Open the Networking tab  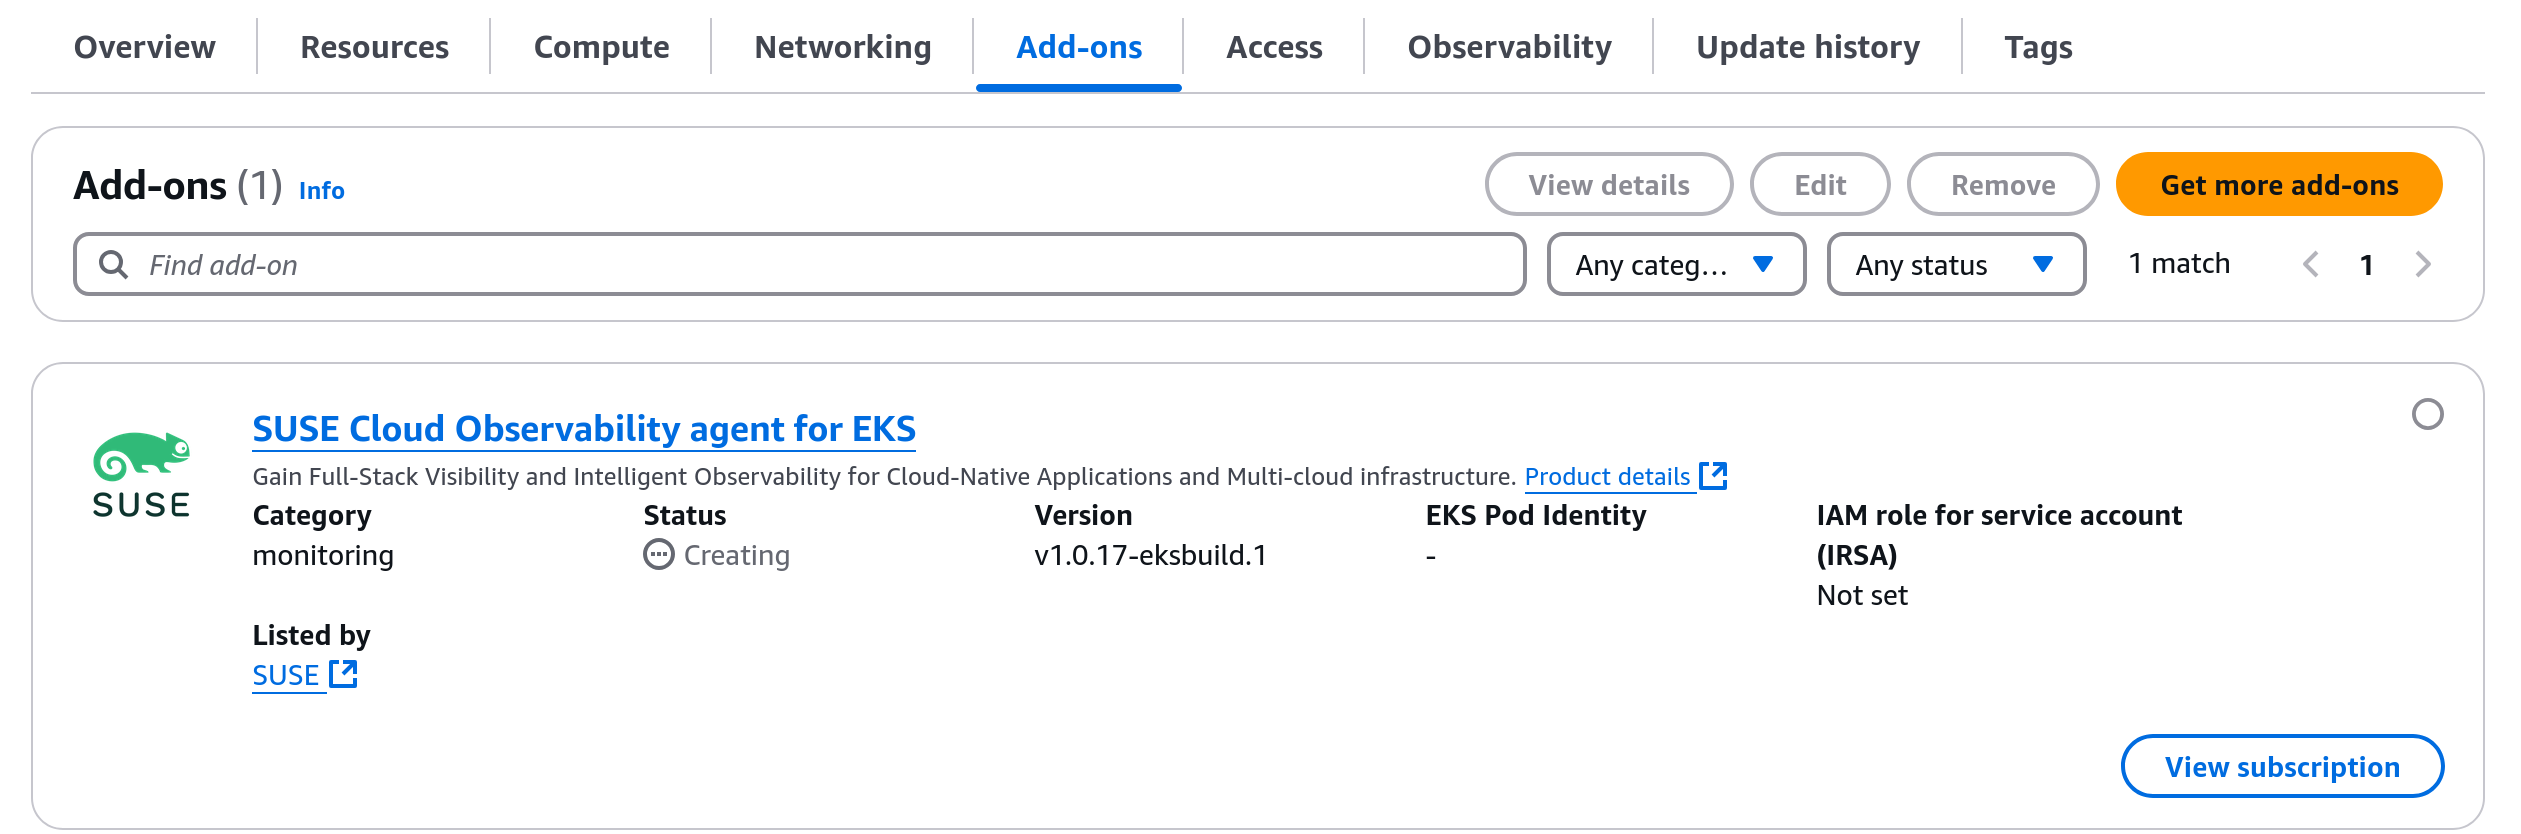[x=842, y=47]
